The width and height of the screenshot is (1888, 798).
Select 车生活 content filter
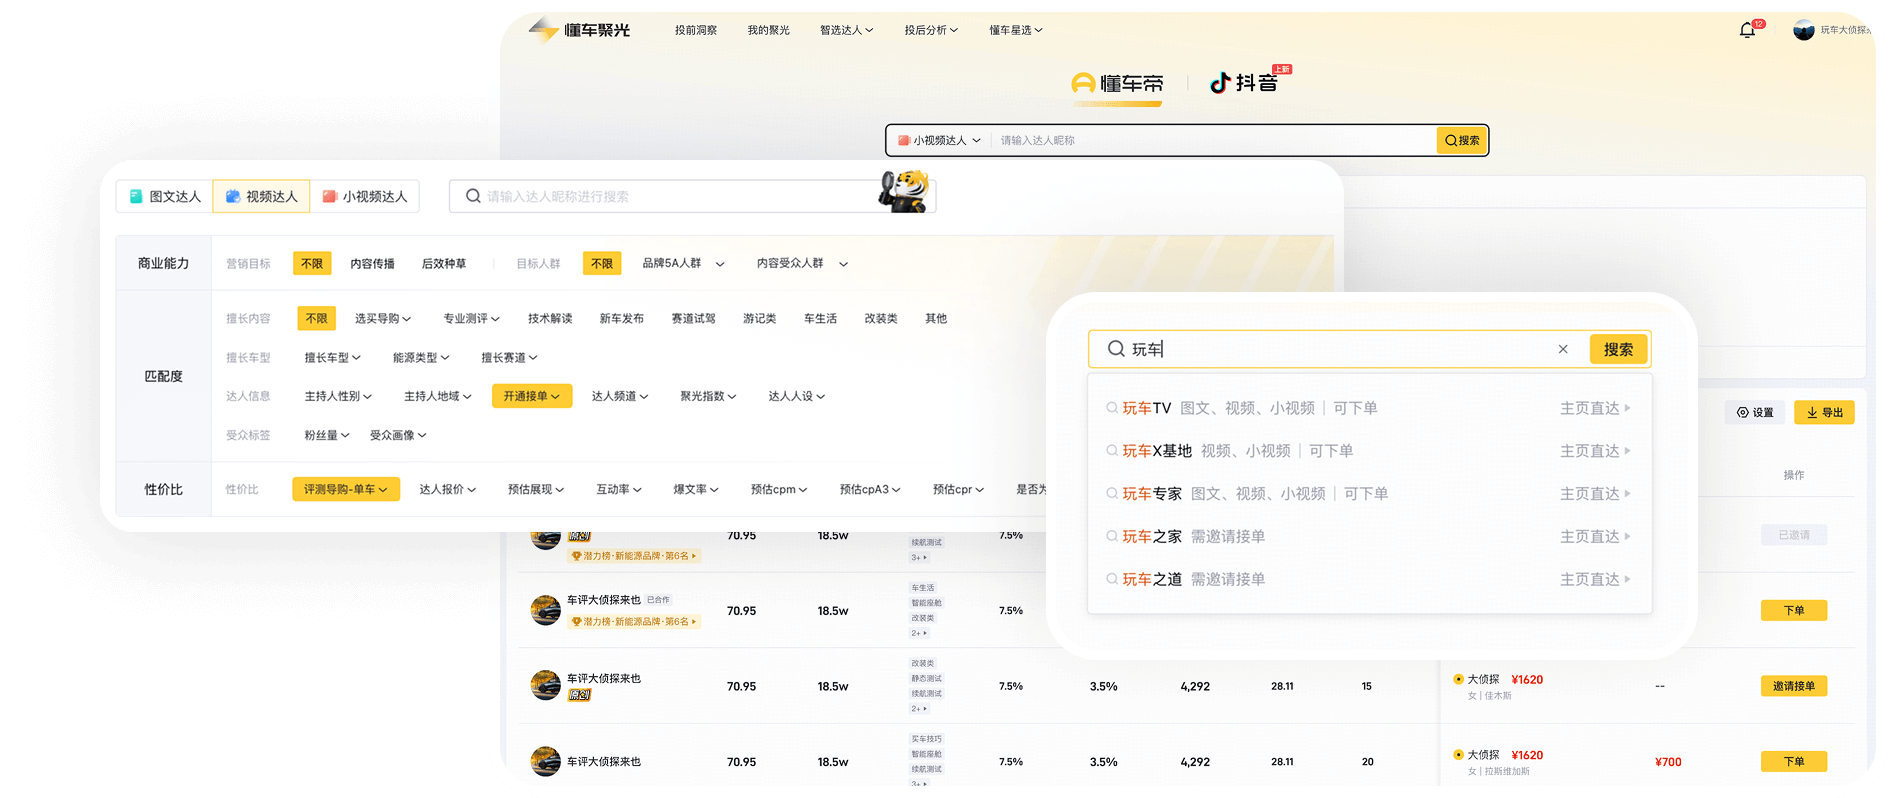pyautogui.click(x=820, y=319)
